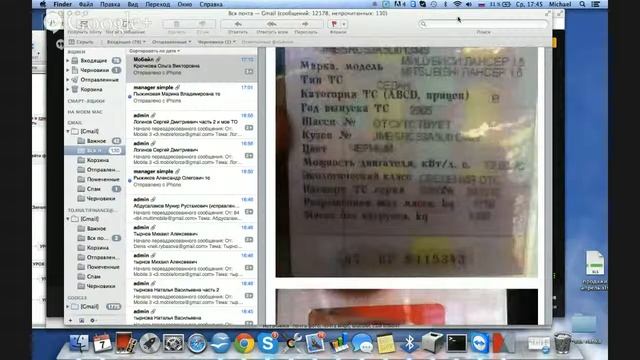The image size is (640, 360).
Task: Open the Справка menu
Action: [x=211, y=4]
